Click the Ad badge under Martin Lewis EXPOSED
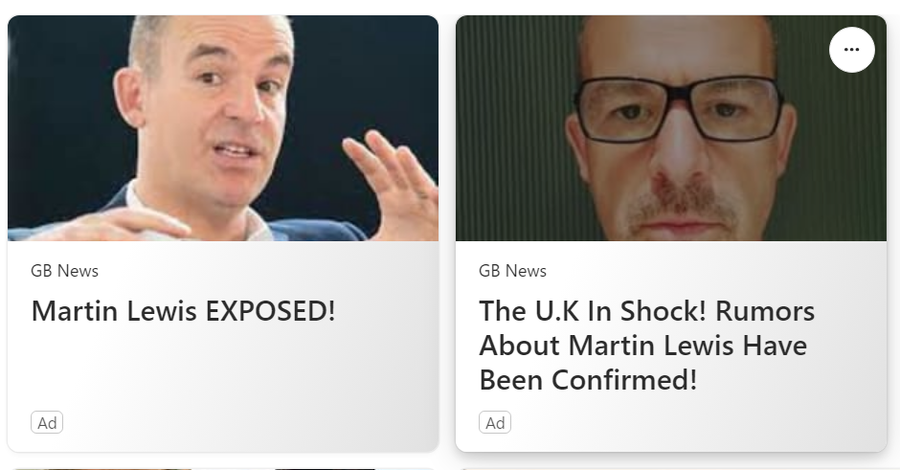The height and width of the screenshot is (470, 900). pos(47,423)
